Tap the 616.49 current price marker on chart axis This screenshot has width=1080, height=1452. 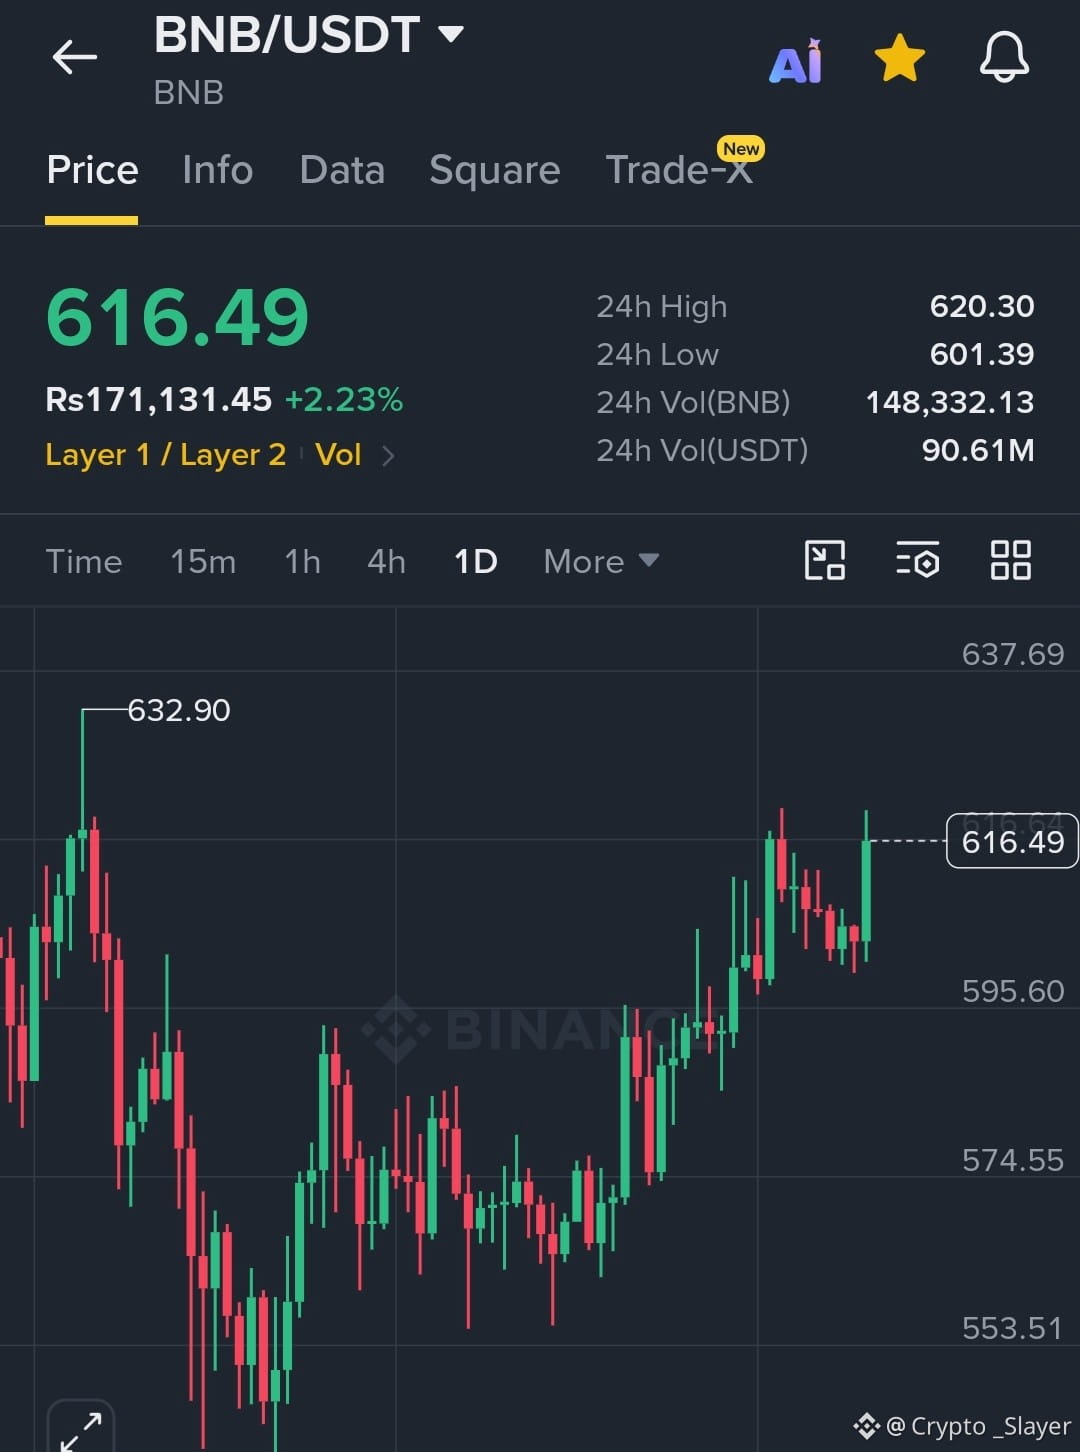coord(1012,841)
